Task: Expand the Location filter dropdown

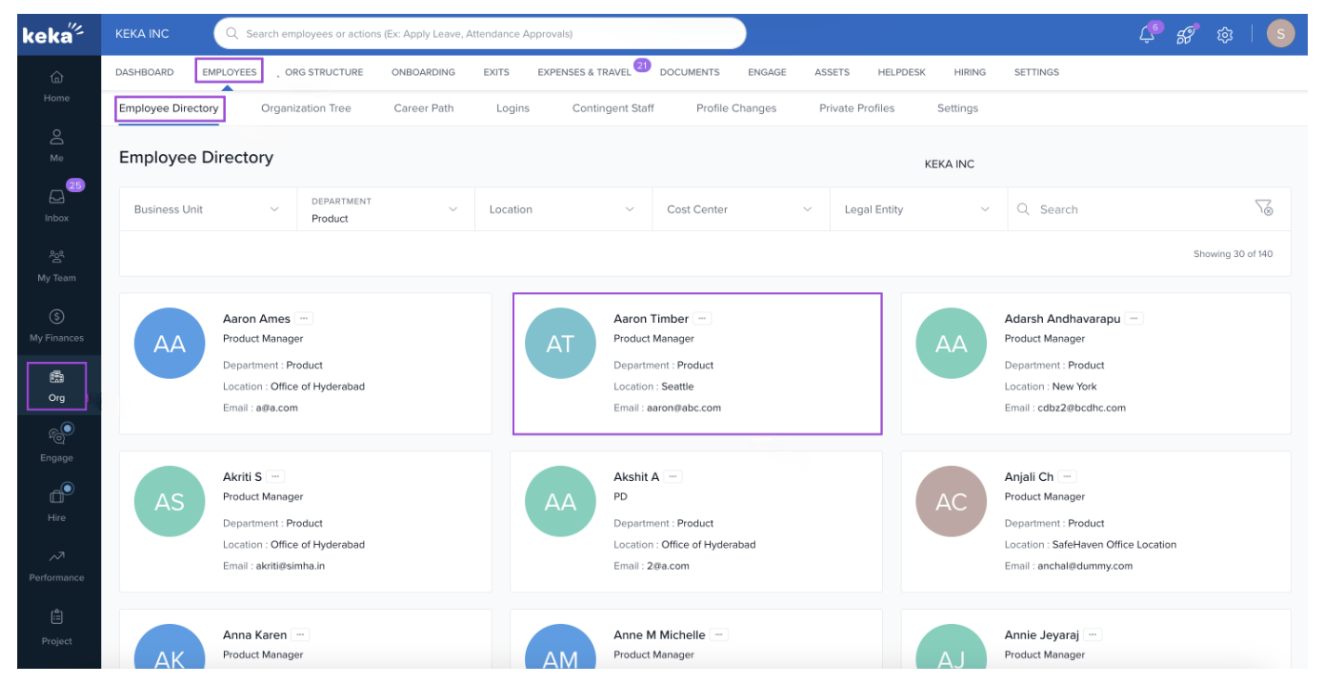Action: coord(562,209)
